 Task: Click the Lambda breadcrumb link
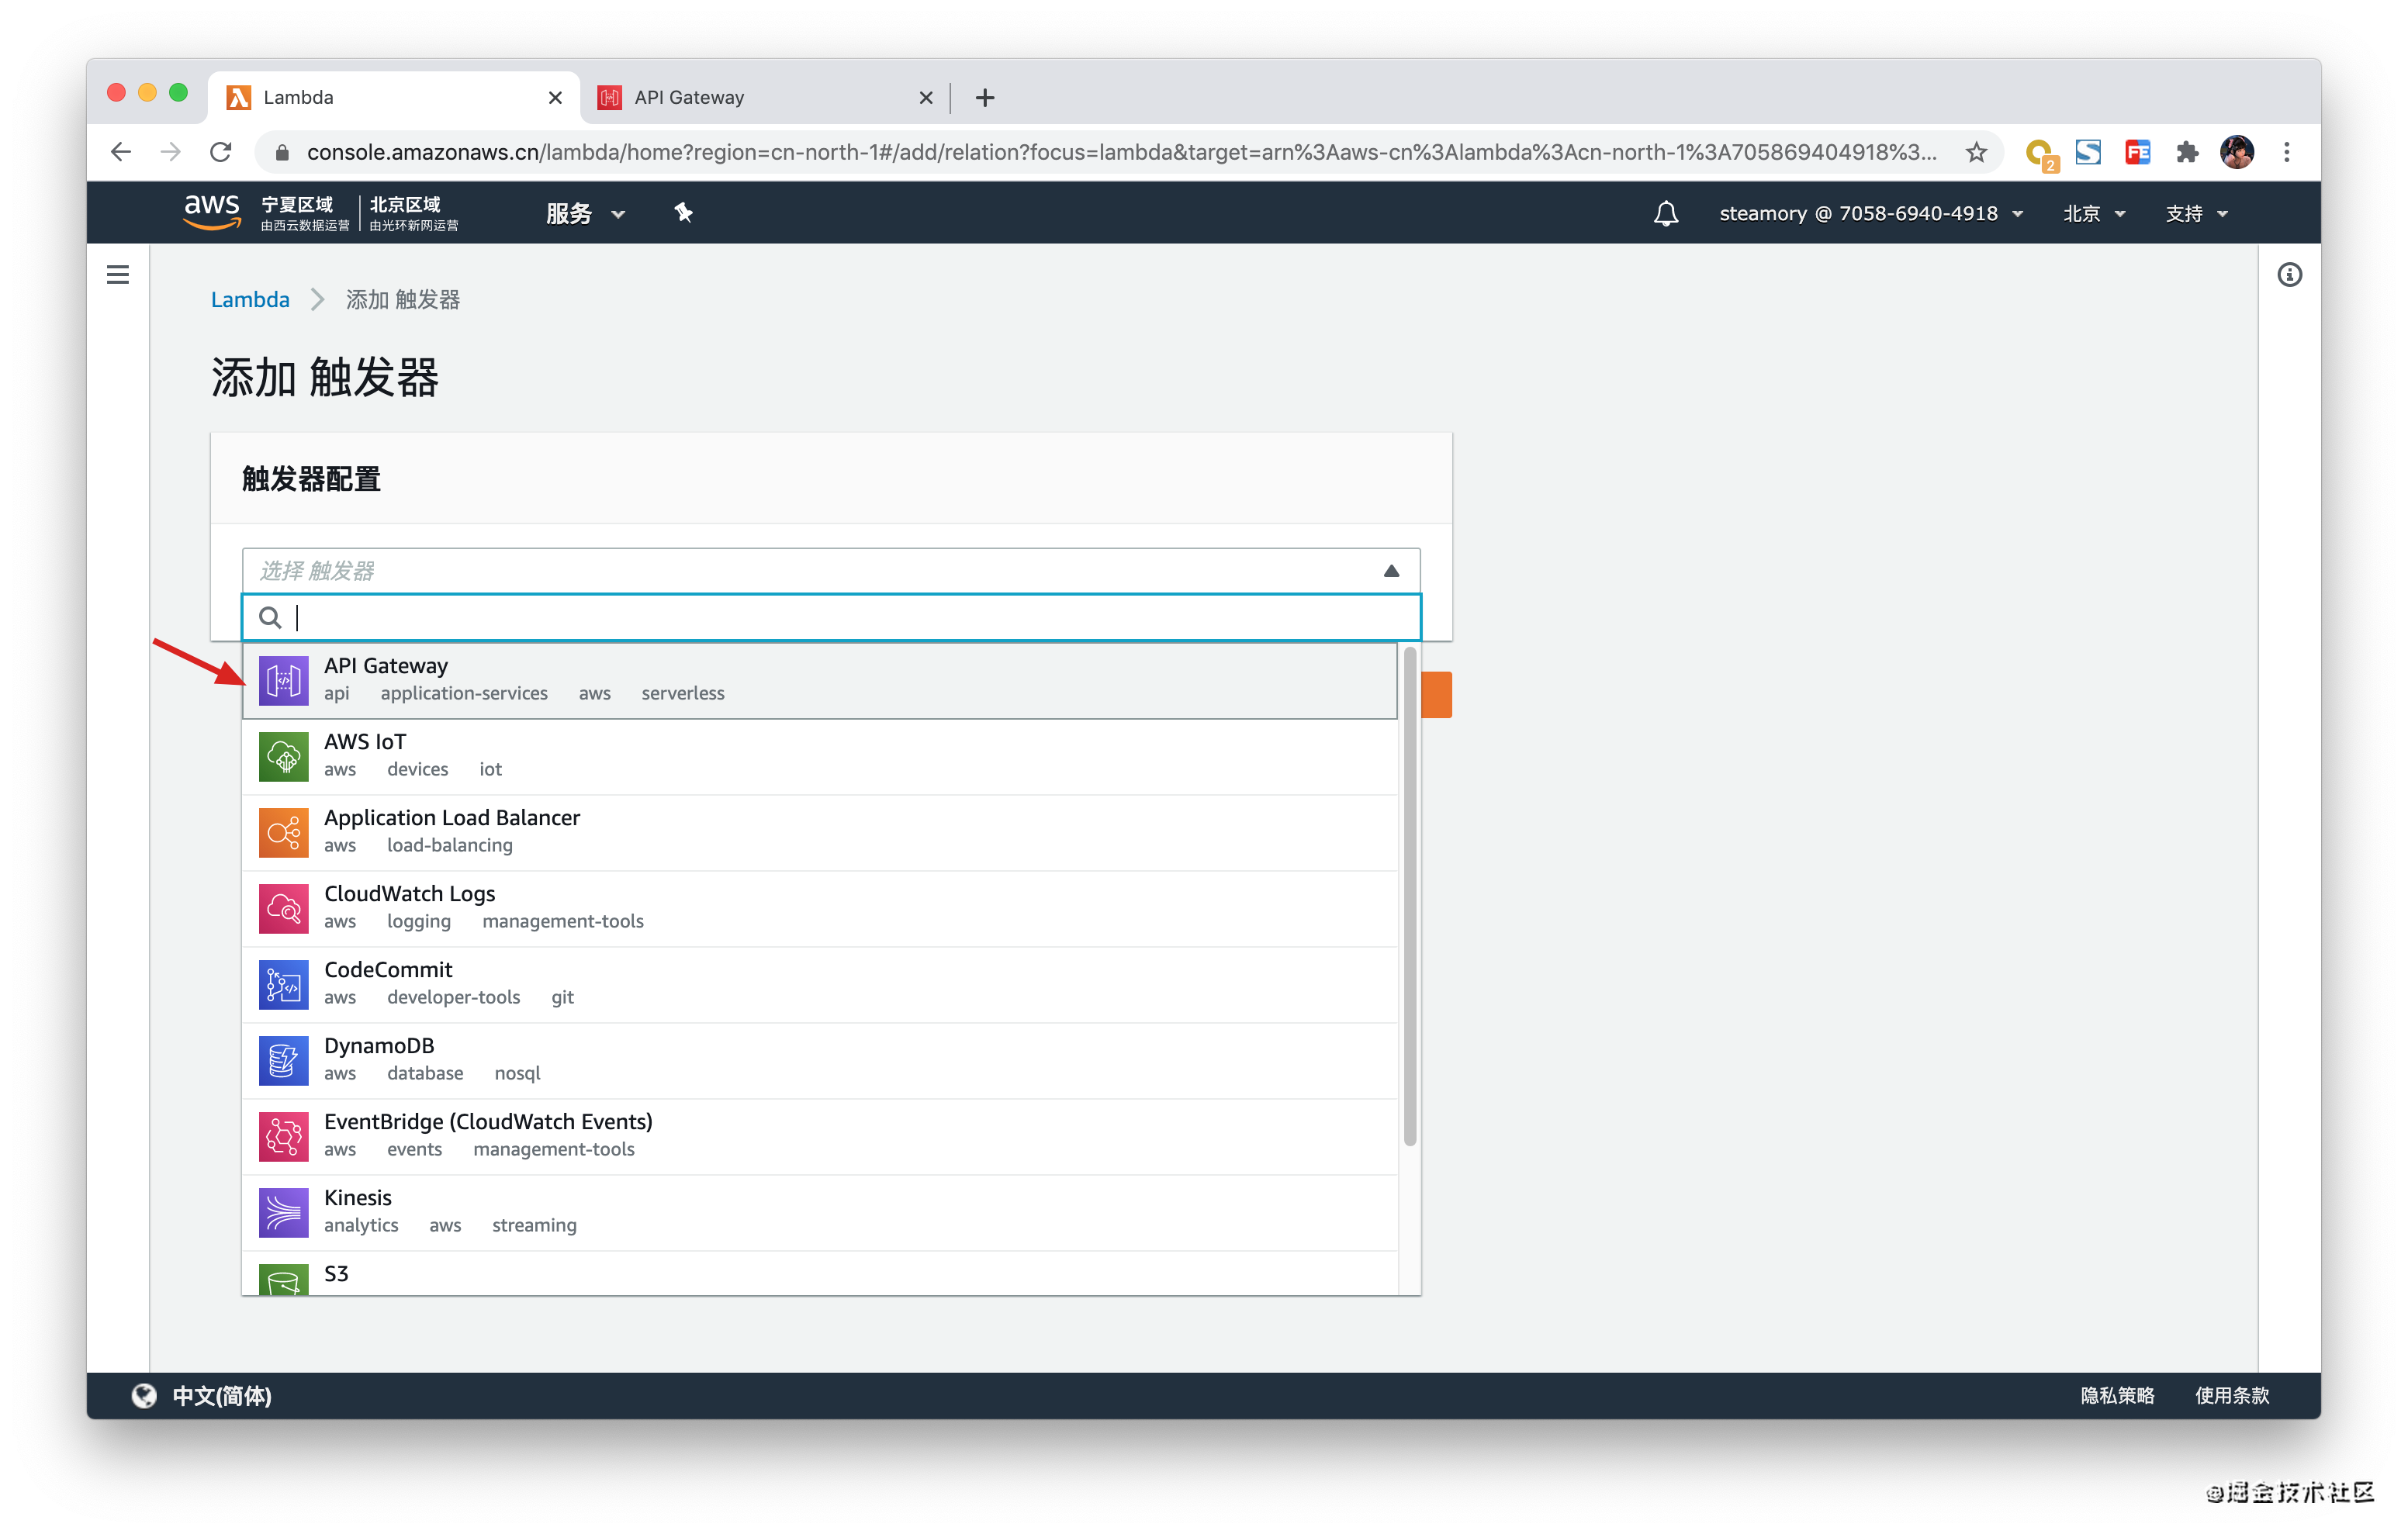[250, 299]
